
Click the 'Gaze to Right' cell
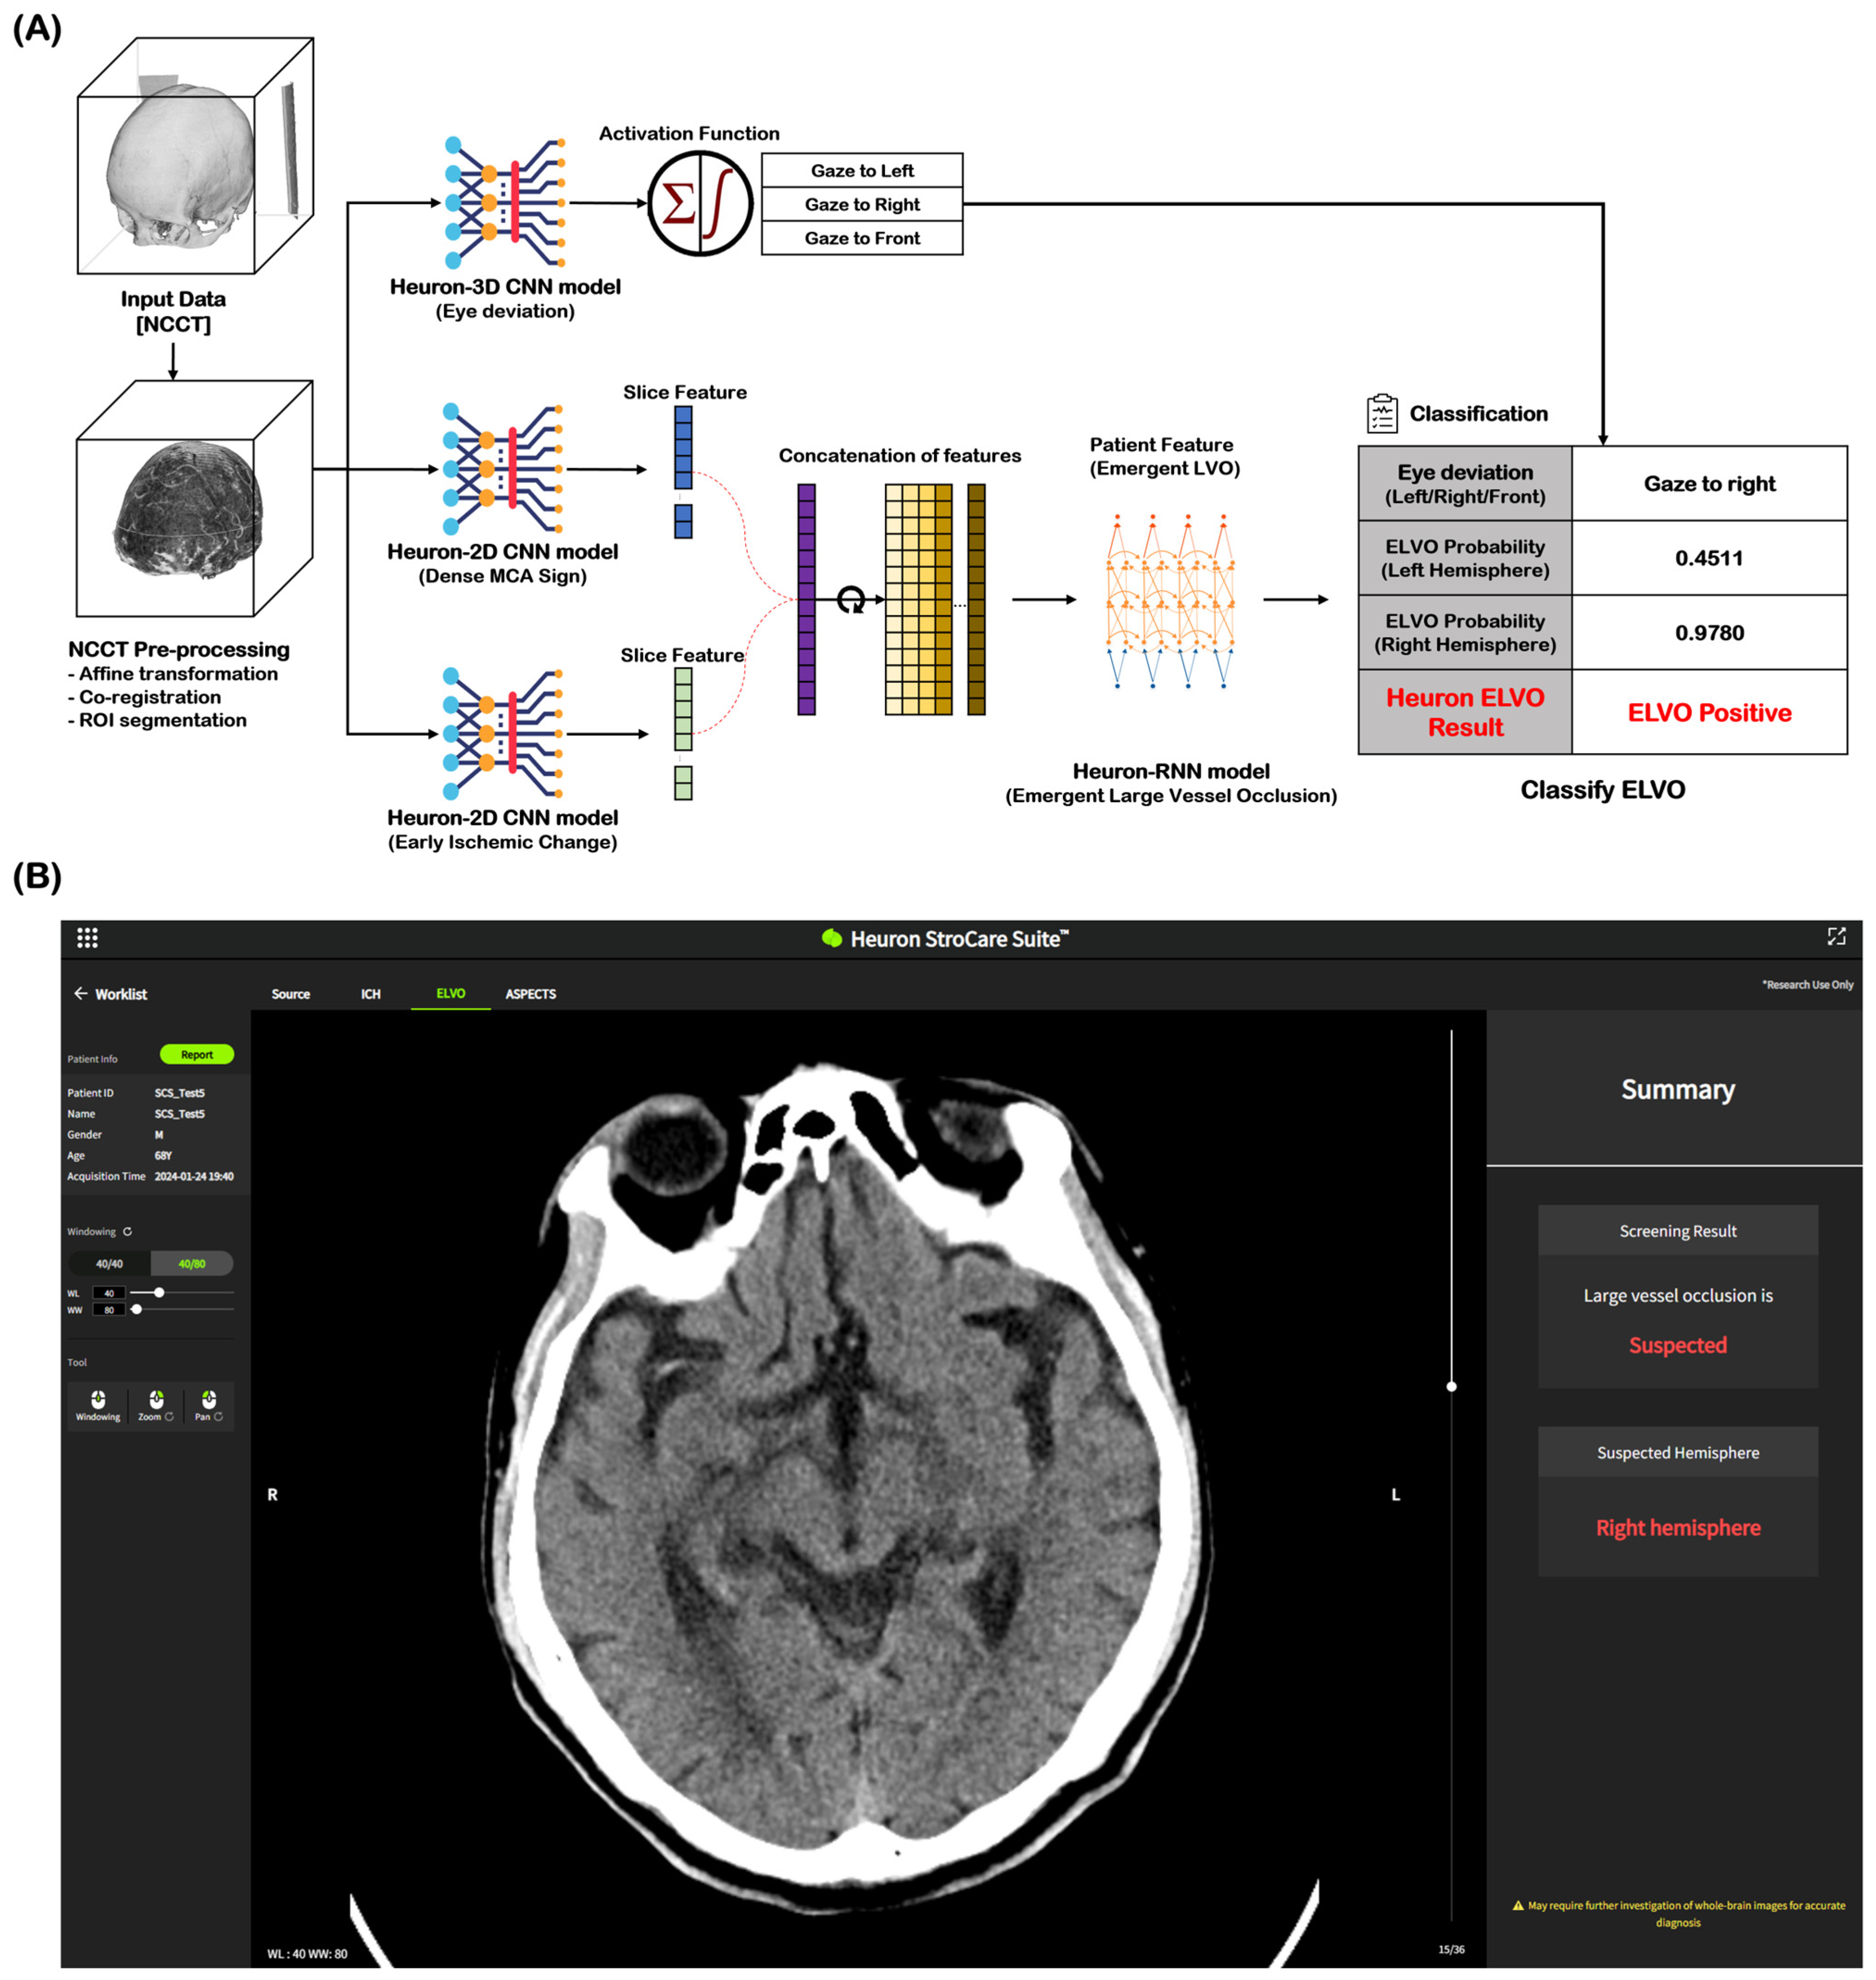pos(862,204)
